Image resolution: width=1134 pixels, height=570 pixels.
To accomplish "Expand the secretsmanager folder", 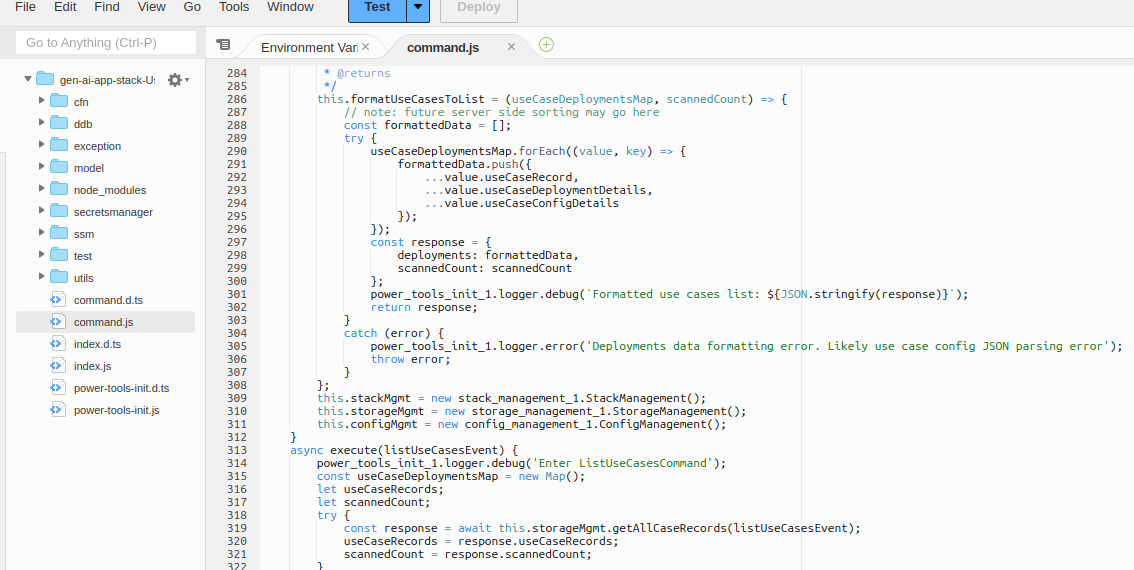I will pyautogui.click(x=41, y=212).
